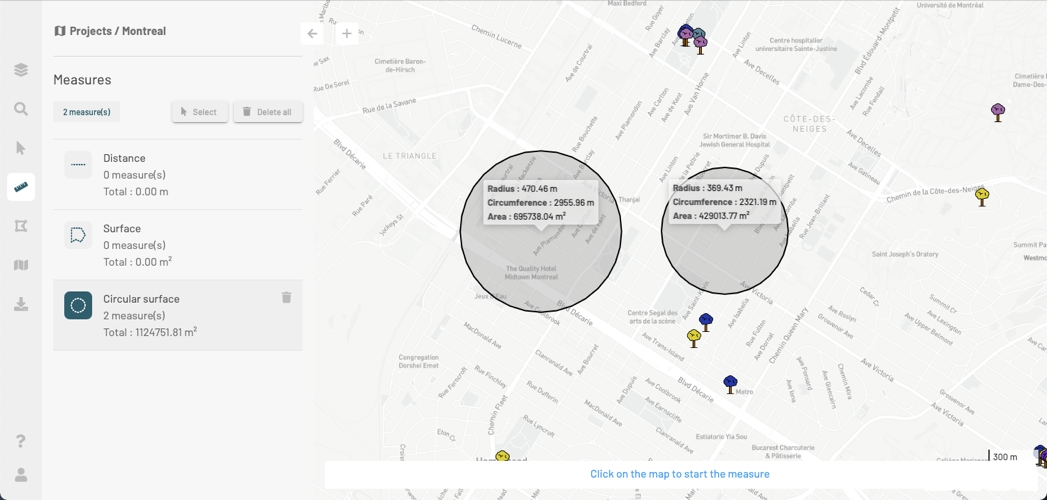Open the polygon drawing tool icon
This screenshot has width=1047, height=500.
[x=21, y=226]
